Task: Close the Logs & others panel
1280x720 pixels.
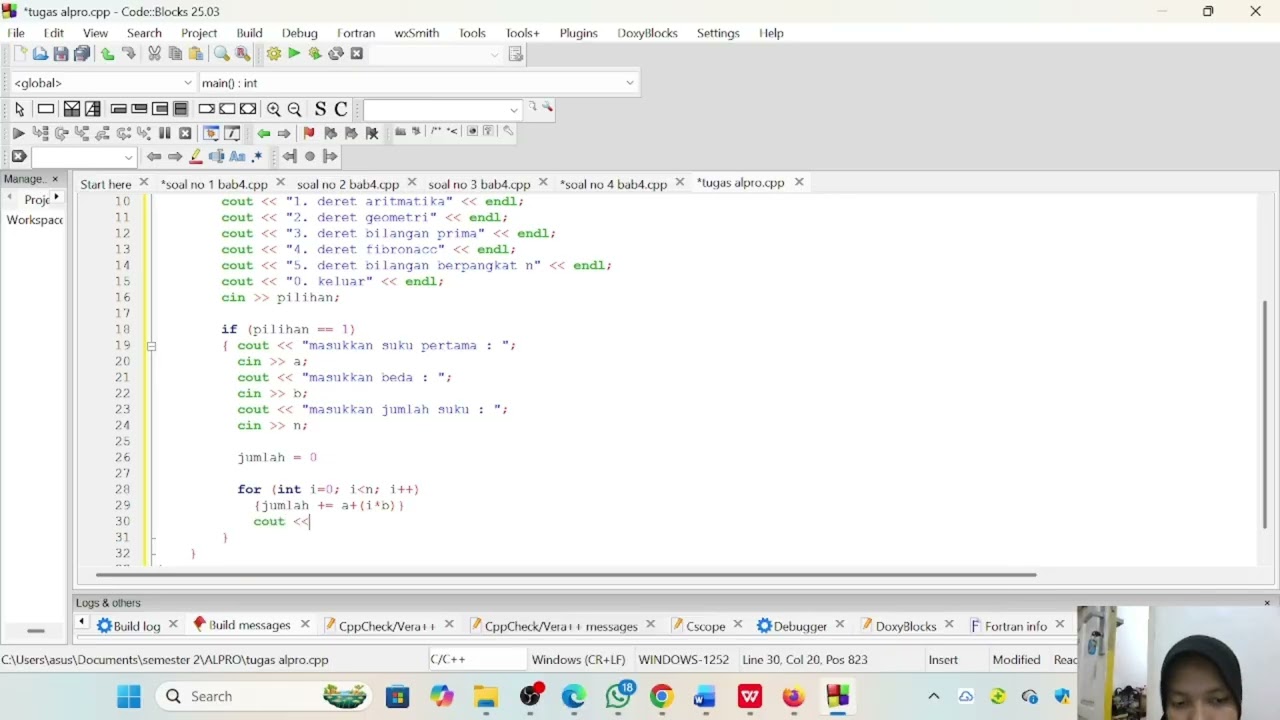Action: (x=1267, y=603)
